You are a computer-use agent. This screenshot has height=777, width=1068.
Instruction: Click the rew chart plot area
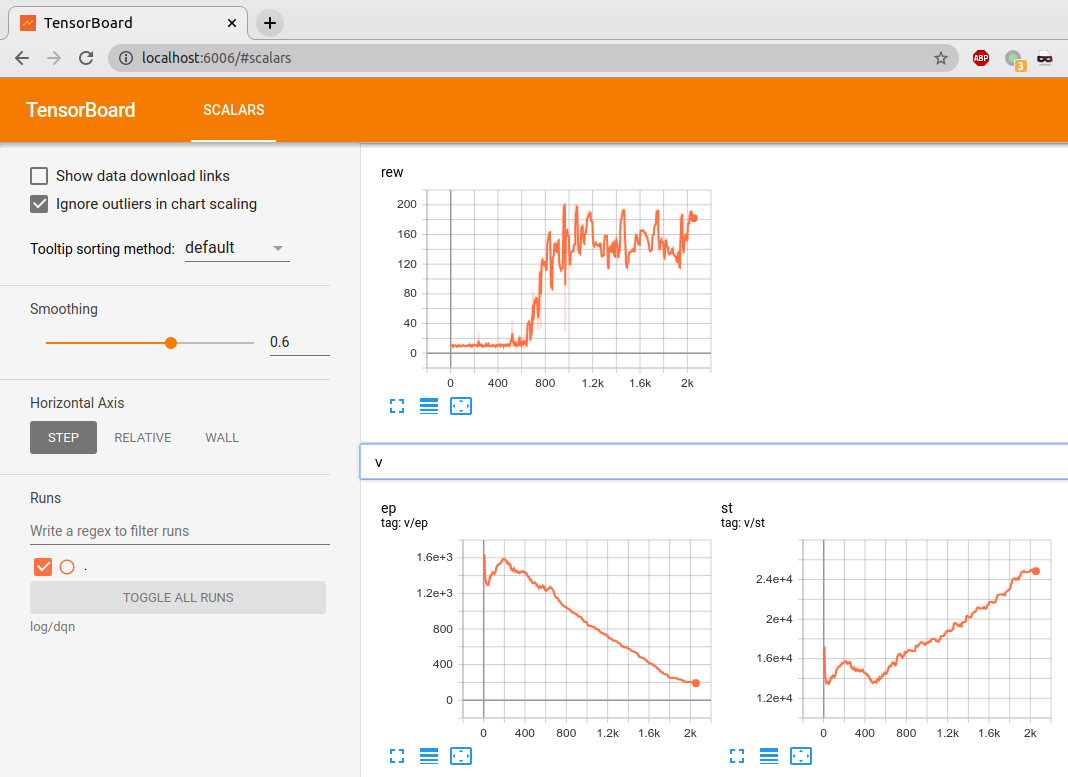pos(567,281)
